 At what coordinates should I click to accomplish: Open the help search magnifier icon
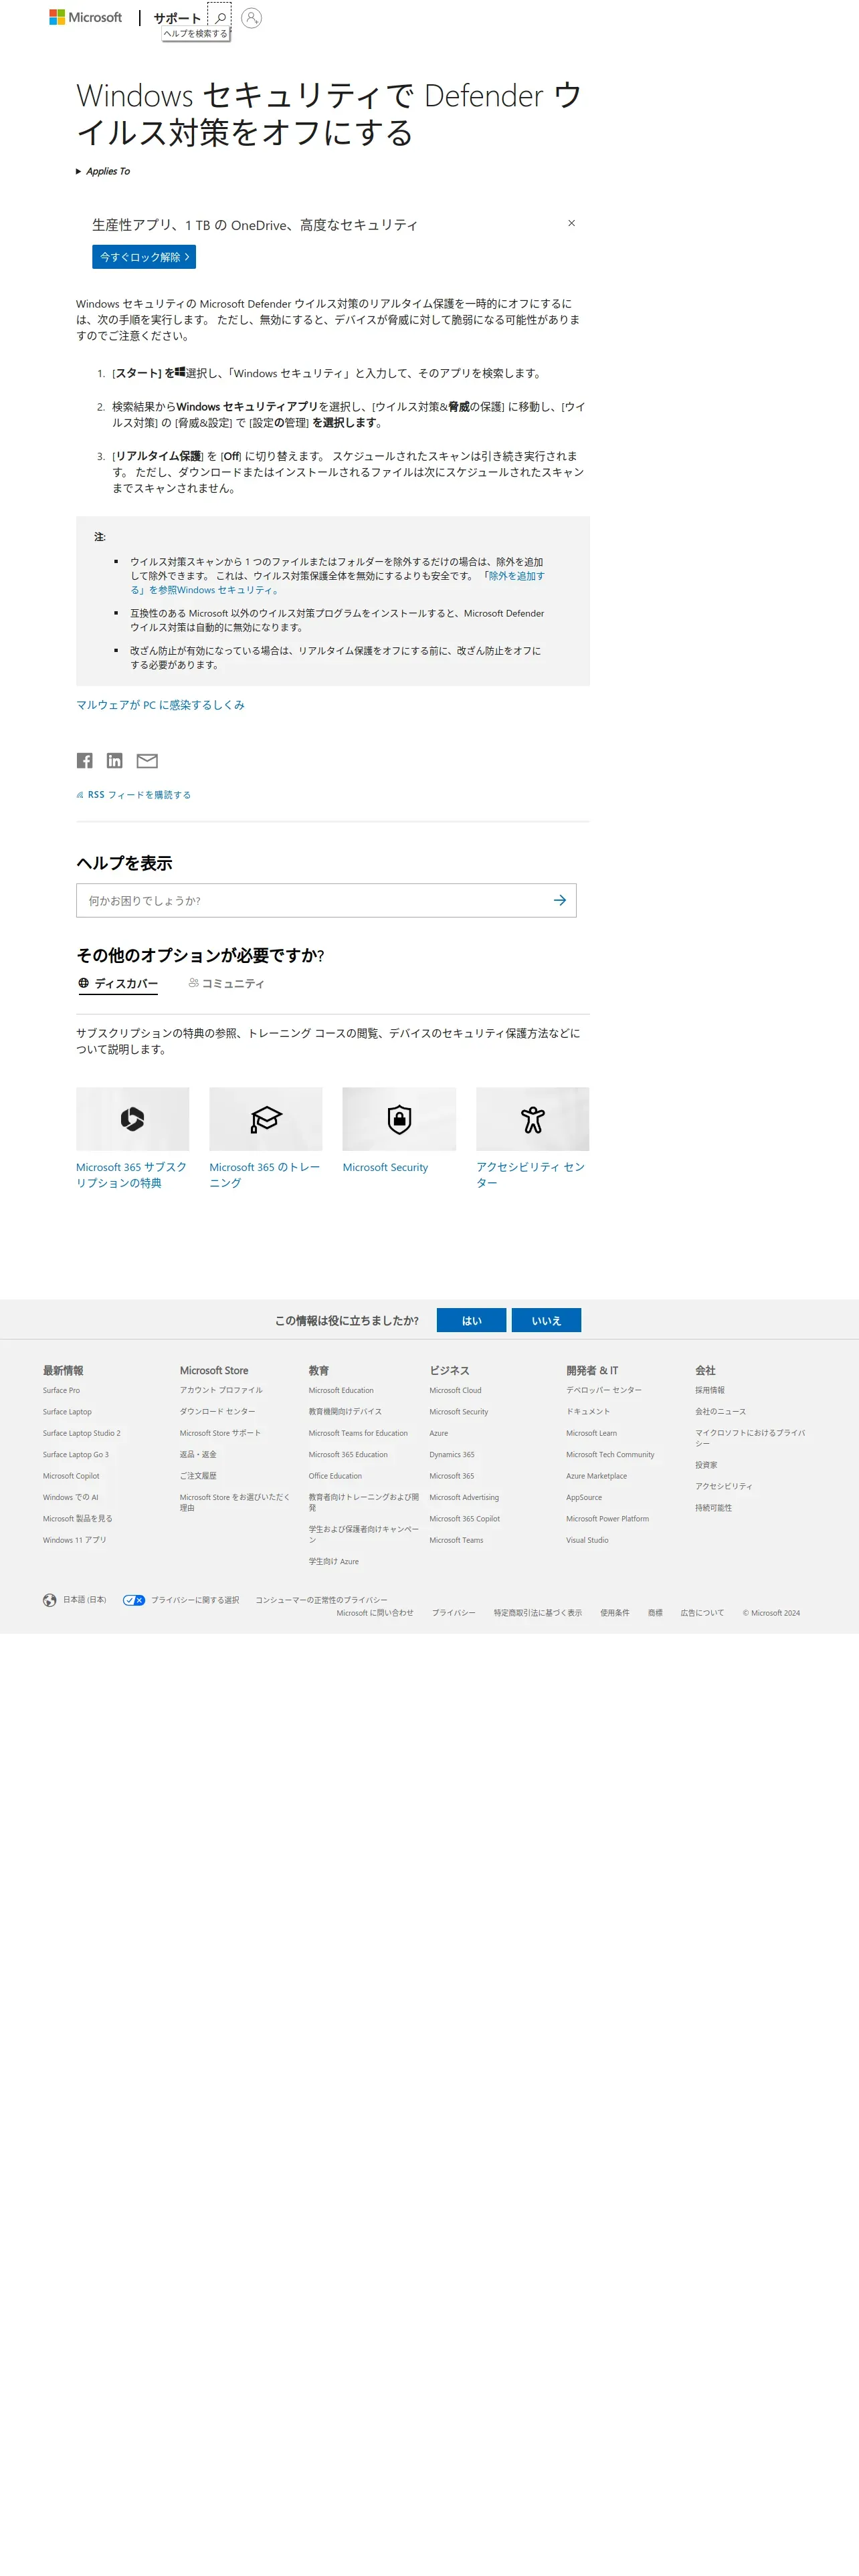coord(220,17)
